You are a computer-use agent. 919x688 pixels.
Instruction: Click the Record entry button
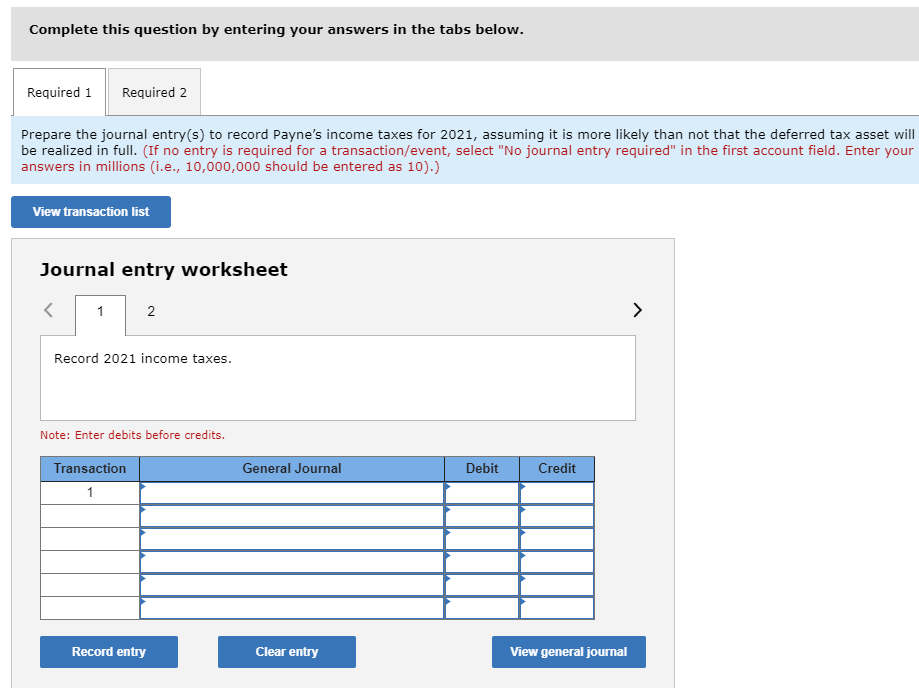coord(108,651)
